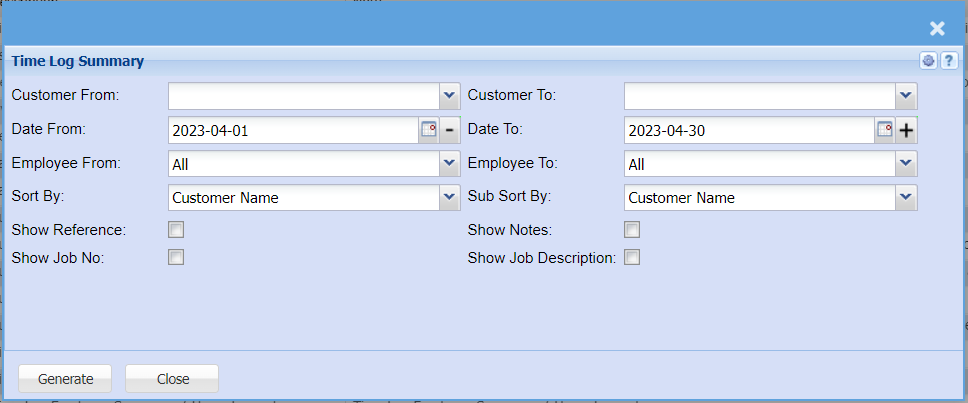Viewport: 968px width, 403px height.
Task: Open the Date From calendar picker
Action: 429,130
